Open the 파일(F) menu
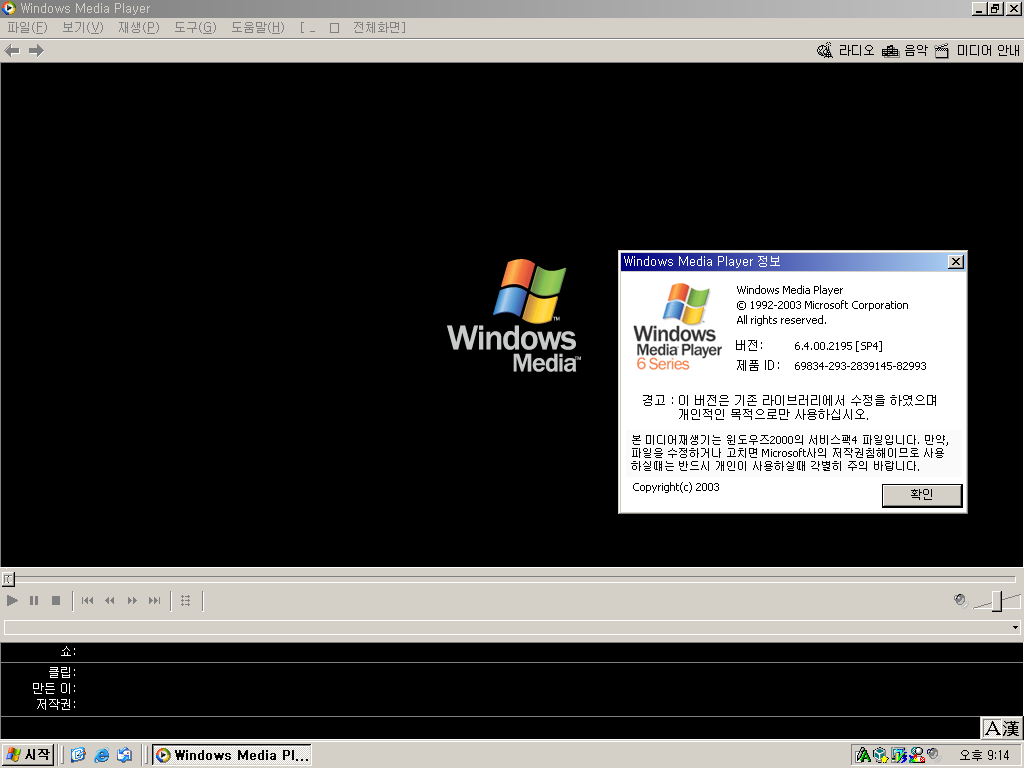The width and height of the screenshot is (1024, 768). pyautogui.click(x=27, y=27)
